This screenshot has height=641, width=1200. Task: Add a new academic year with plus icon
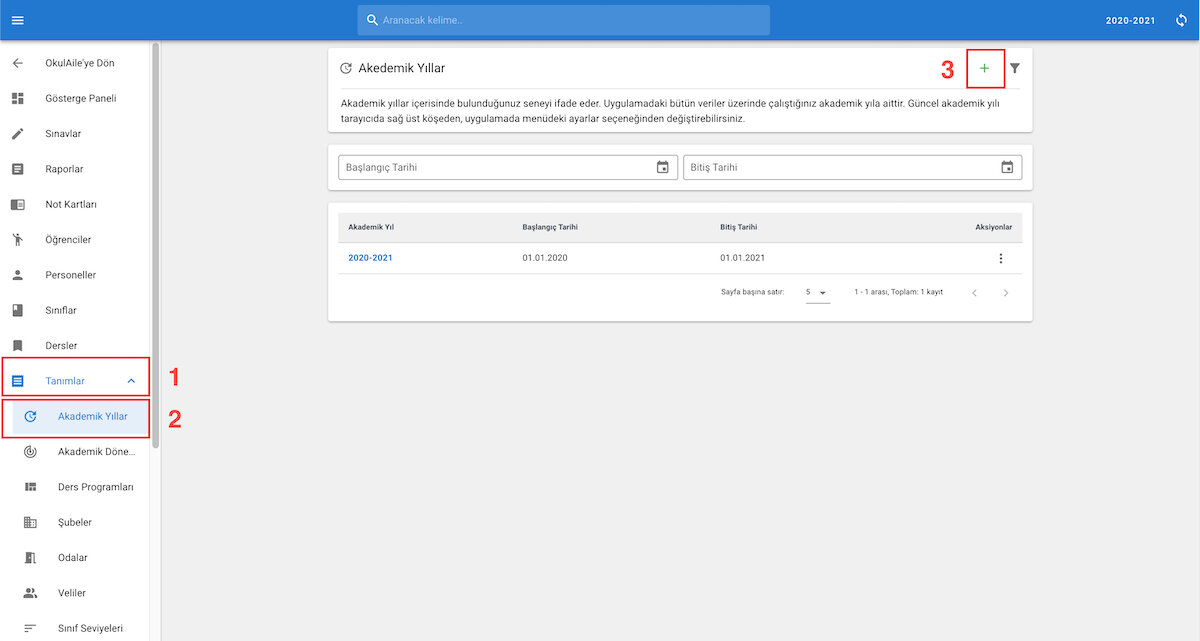984,68
